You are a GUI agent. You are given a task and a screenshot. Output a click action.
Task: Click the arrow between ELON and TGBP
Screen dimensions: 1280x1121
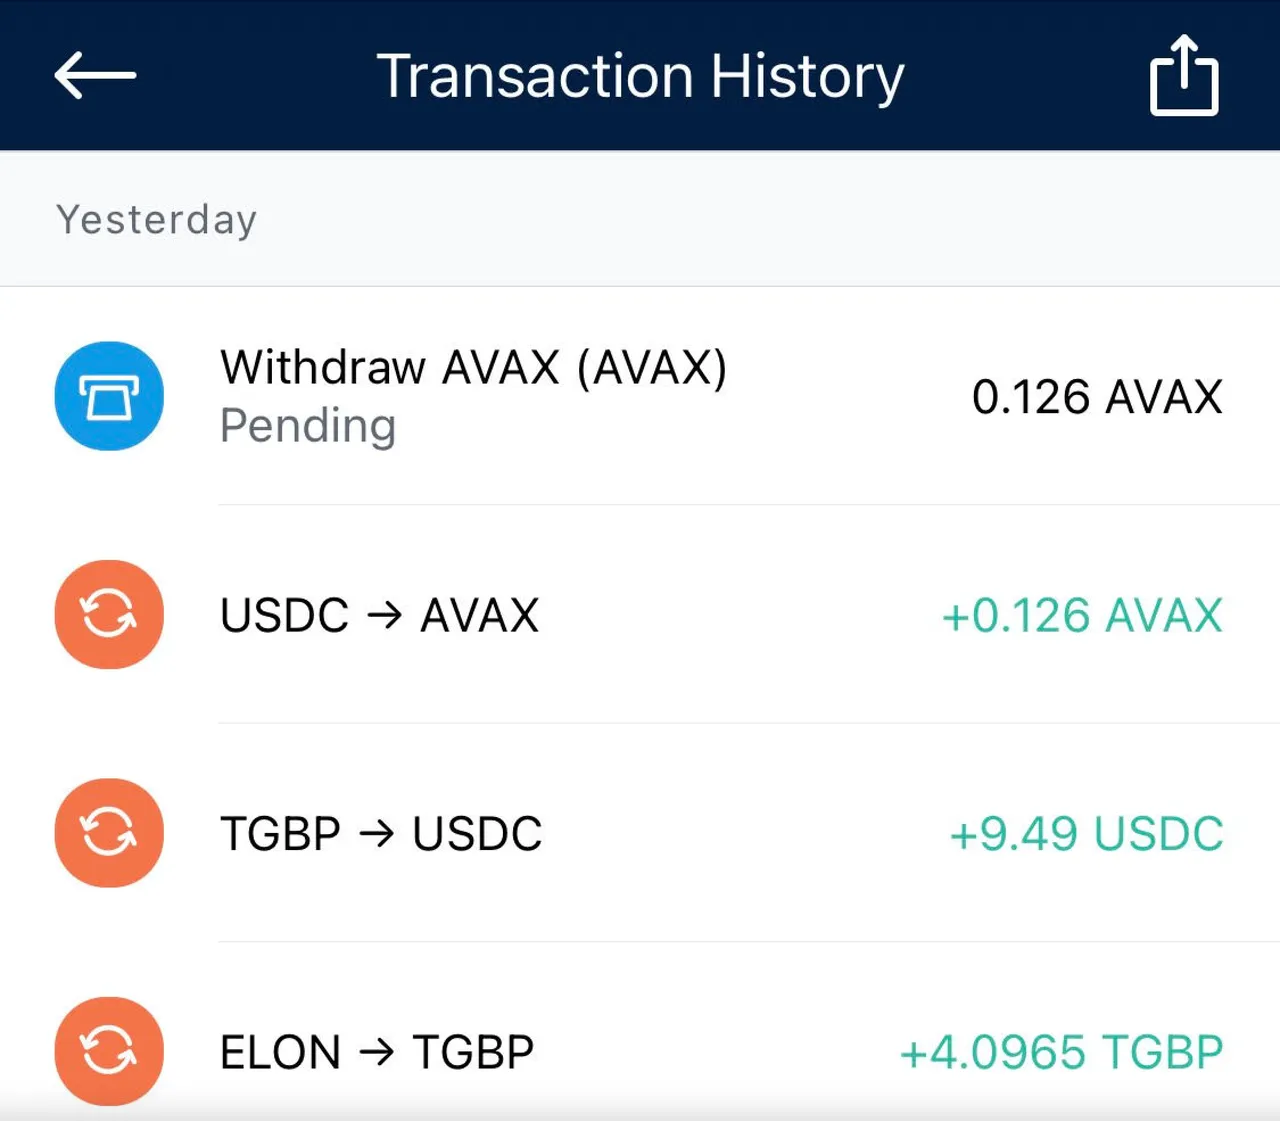[376, 1052]
